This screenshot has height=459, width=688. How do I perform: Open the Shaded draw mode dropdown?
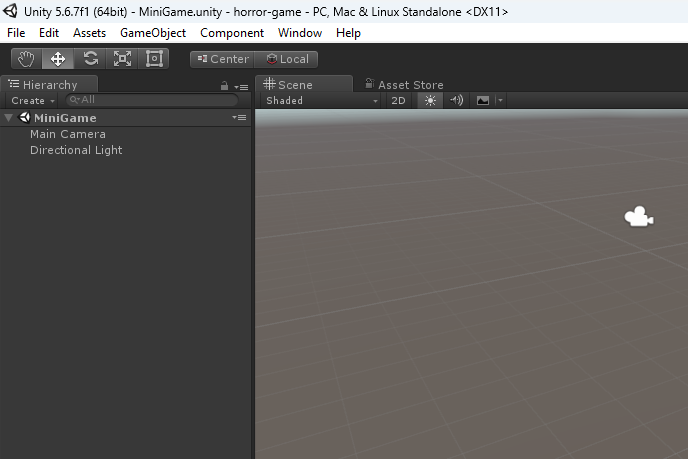321,100
